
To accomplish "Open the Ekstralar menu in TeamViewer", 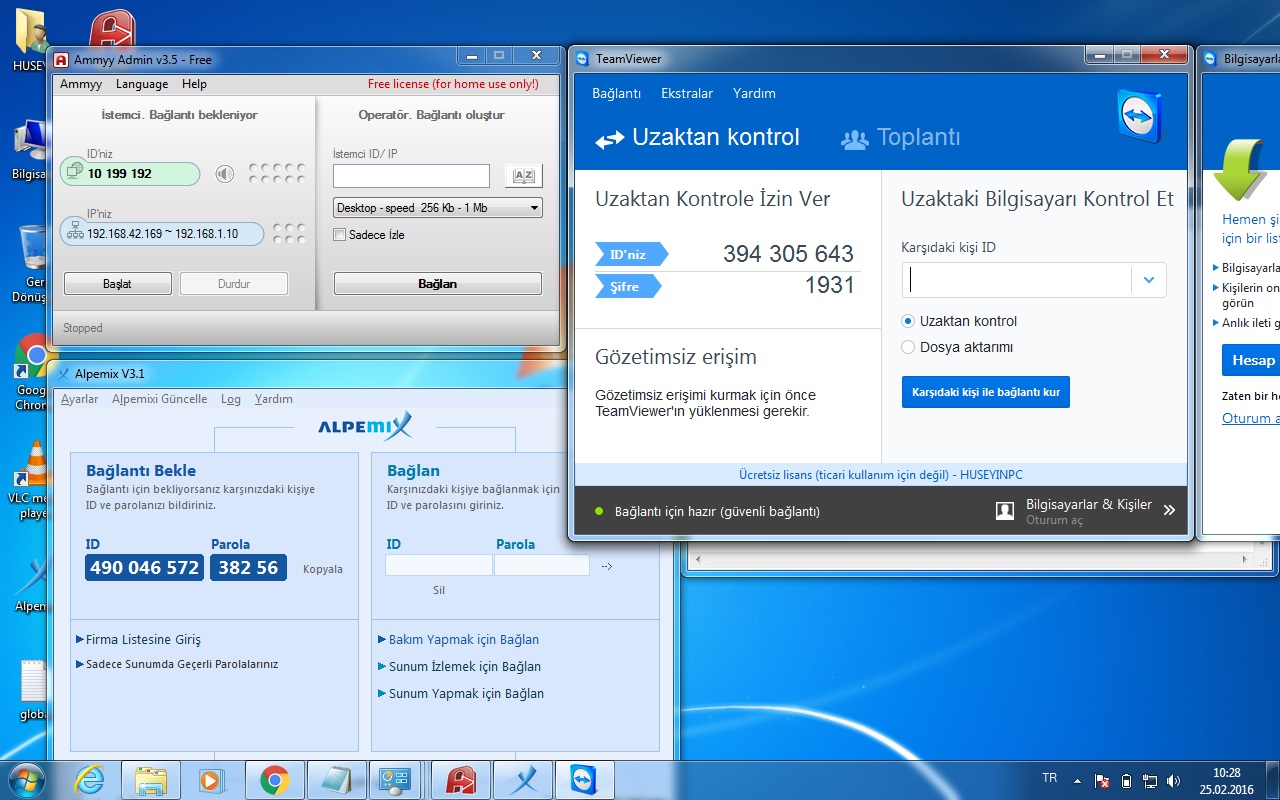I will click(686, 93).
